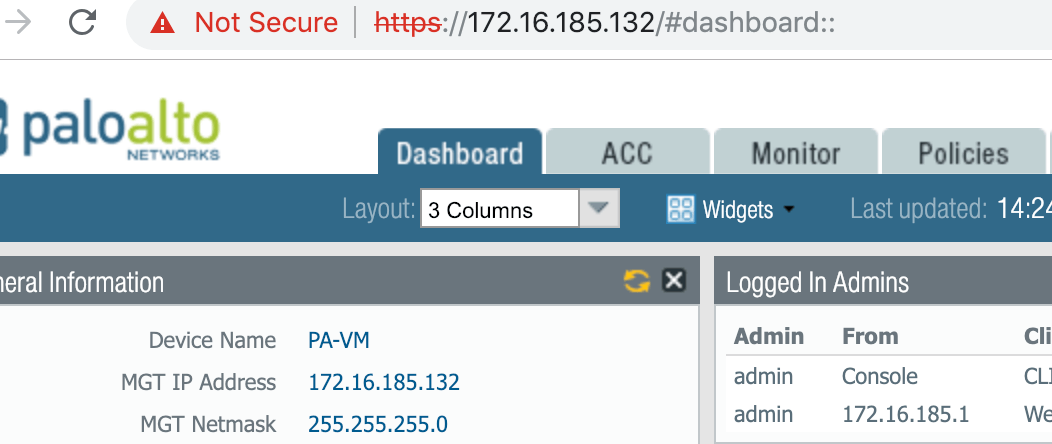
Task: Click the Not Secure warning triangle icon
Action: click(x=162, y=23)
